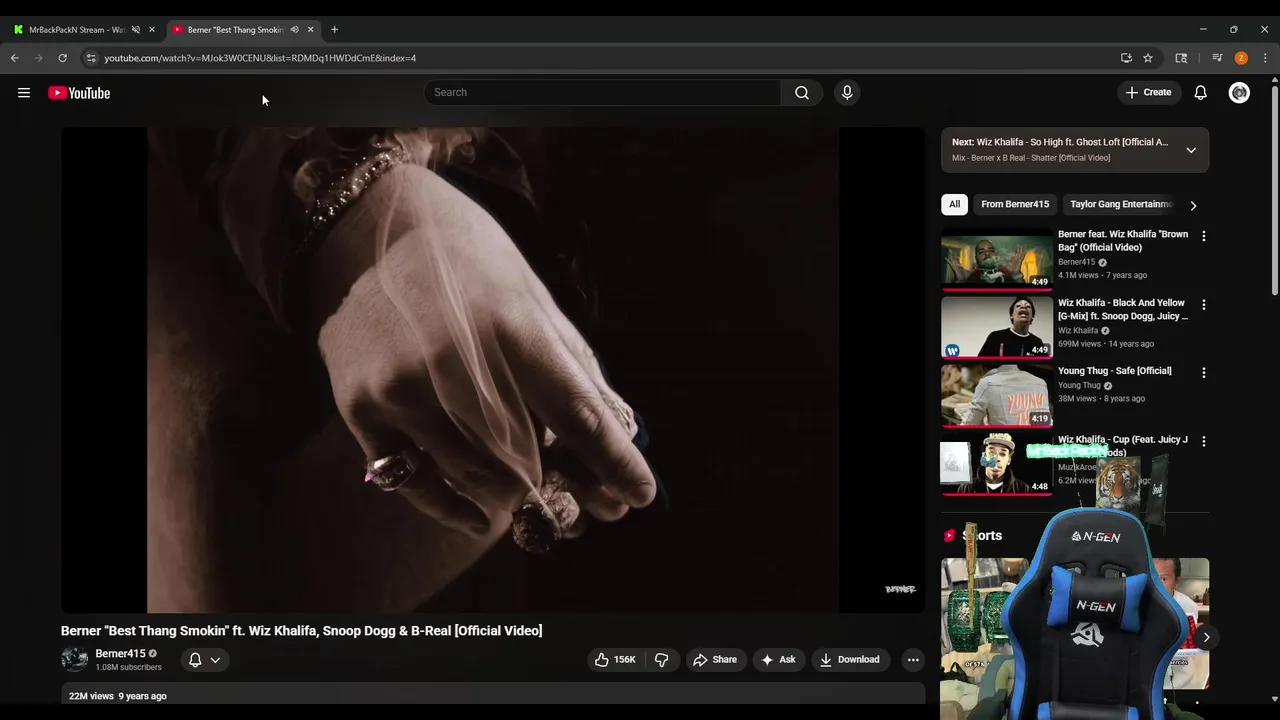Viewport: 1280px width, 720px height.
Task: Switch to the Berner Best Thang Smokin tab
Action: click(x=236, y=30)
